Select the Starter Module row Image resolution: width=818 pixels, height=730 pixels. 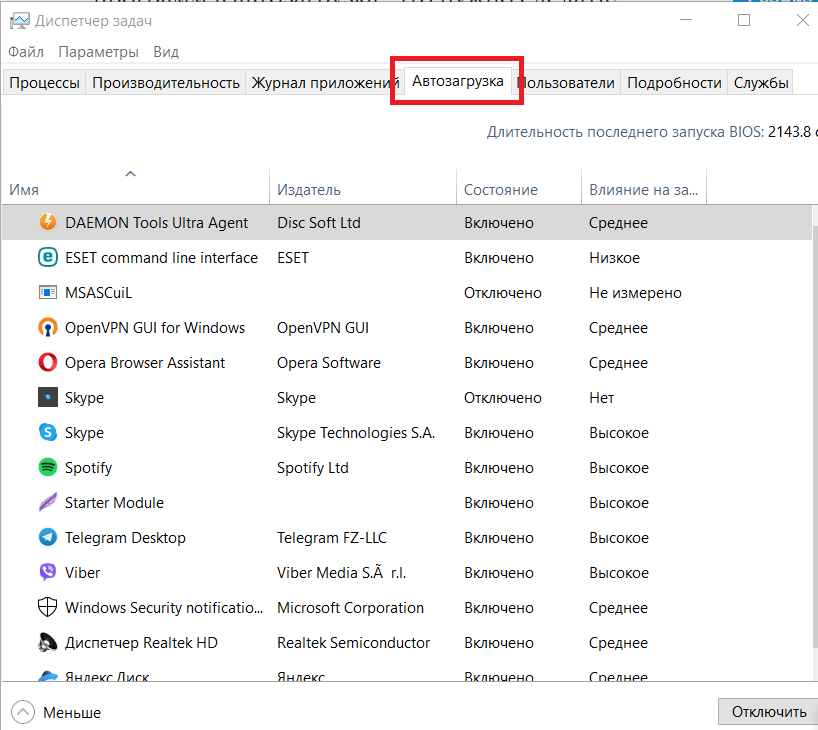coord(114,503)
